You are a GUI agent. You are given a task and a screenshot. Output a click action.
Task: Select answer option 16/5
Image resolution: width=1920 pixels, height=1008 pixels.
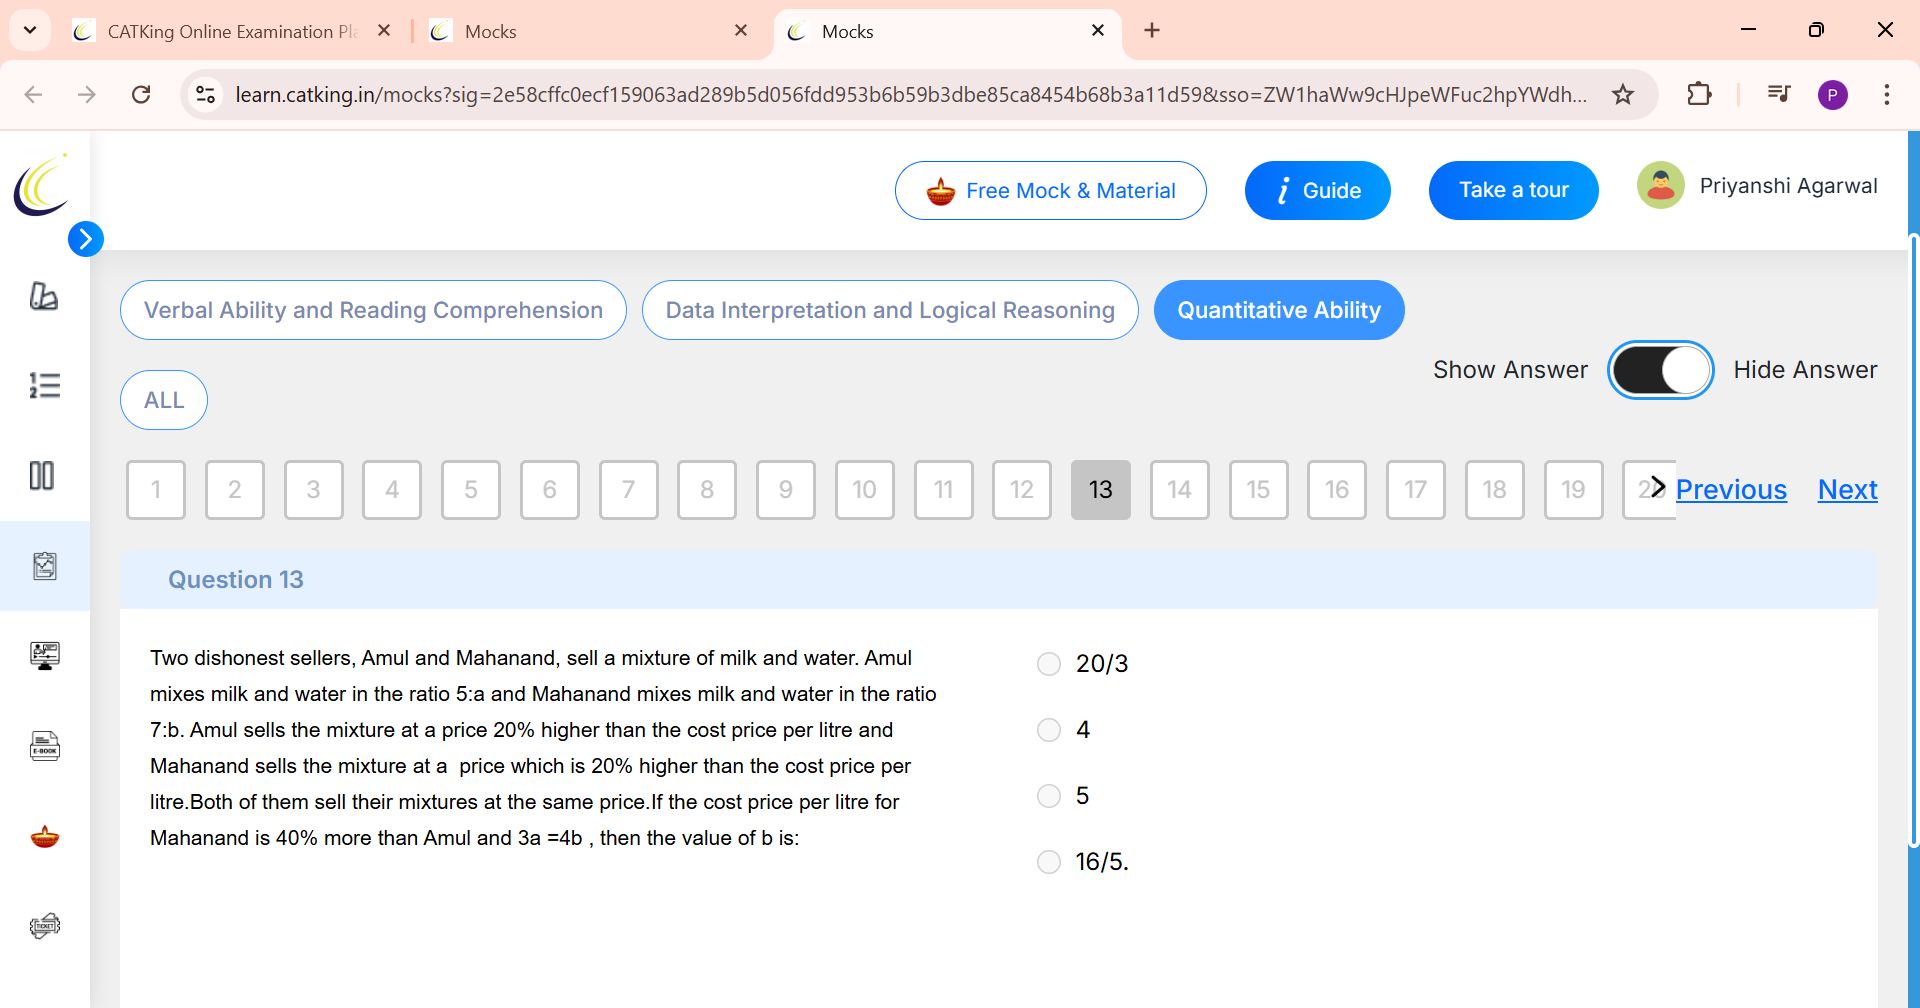coord(1048,862)
